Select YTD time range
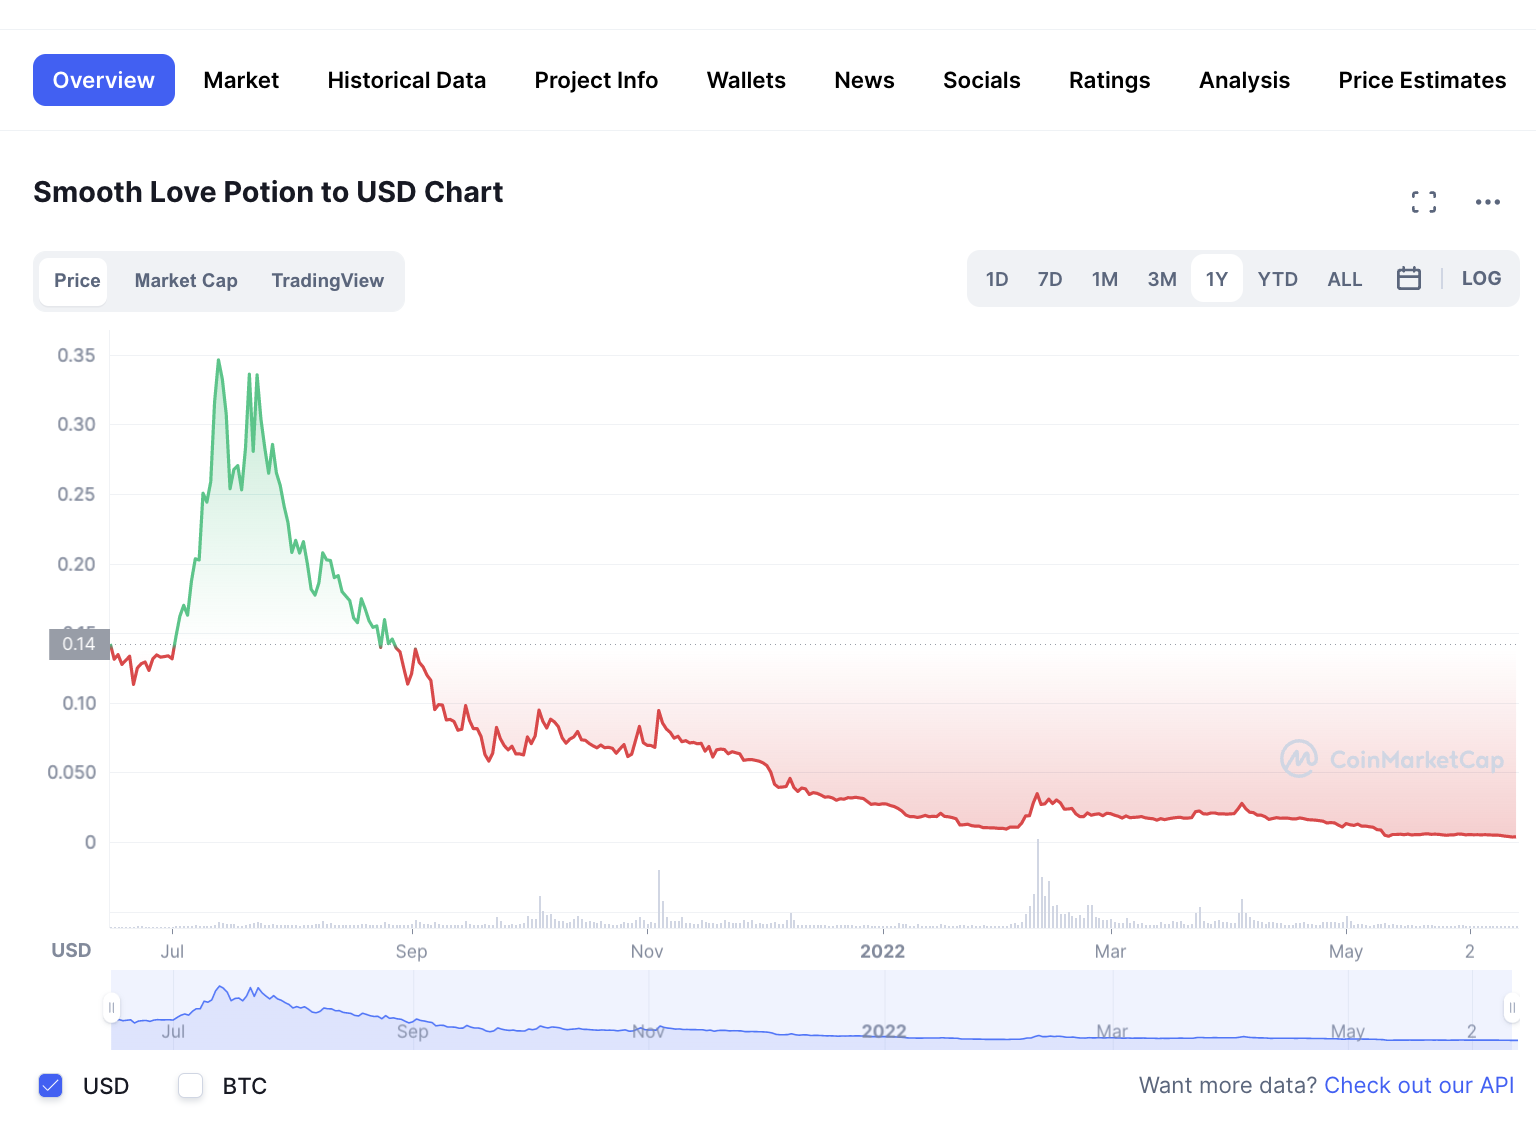Screen dimensions: 1536x1122 pyautogui.click(x=1278, y=279)
